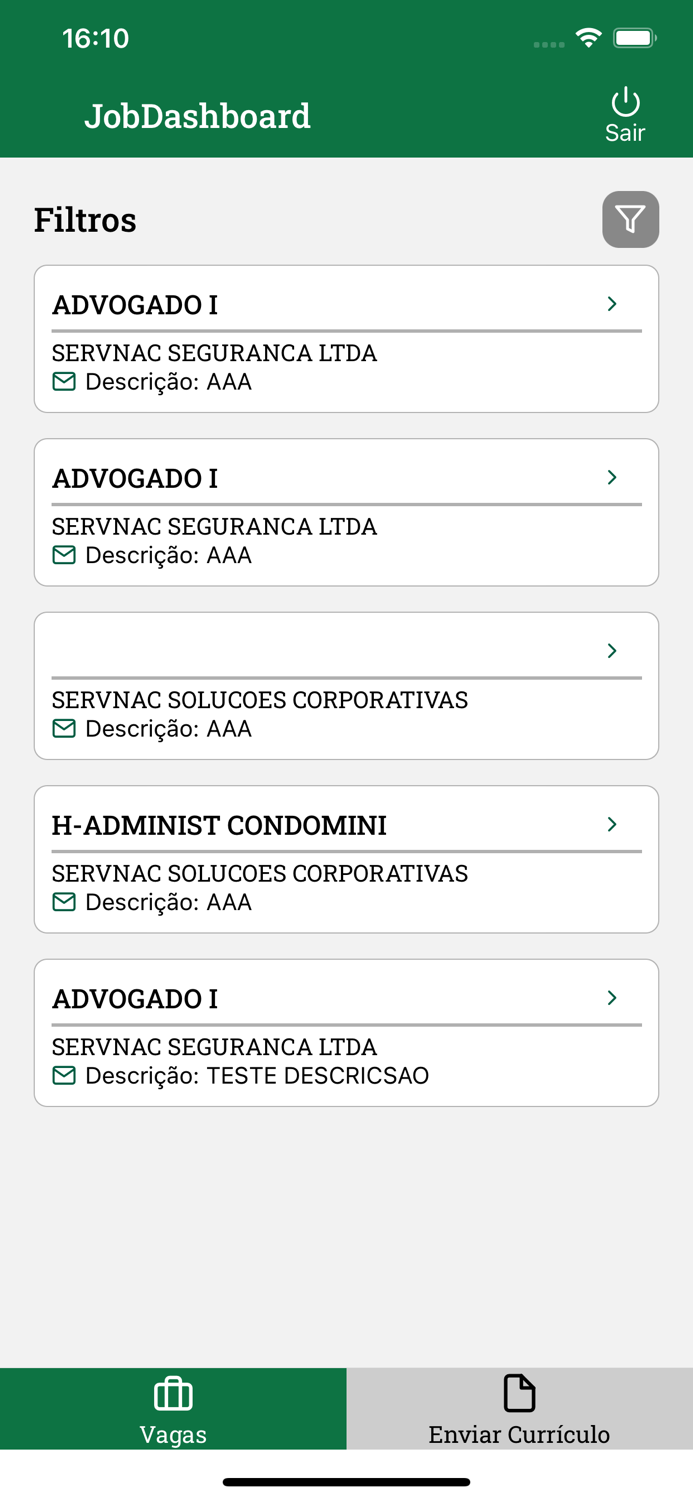The image size is (693, 1500).
Task: Tap the Wi-Fi icon in the status bar
Action: (x=588, y=36)
